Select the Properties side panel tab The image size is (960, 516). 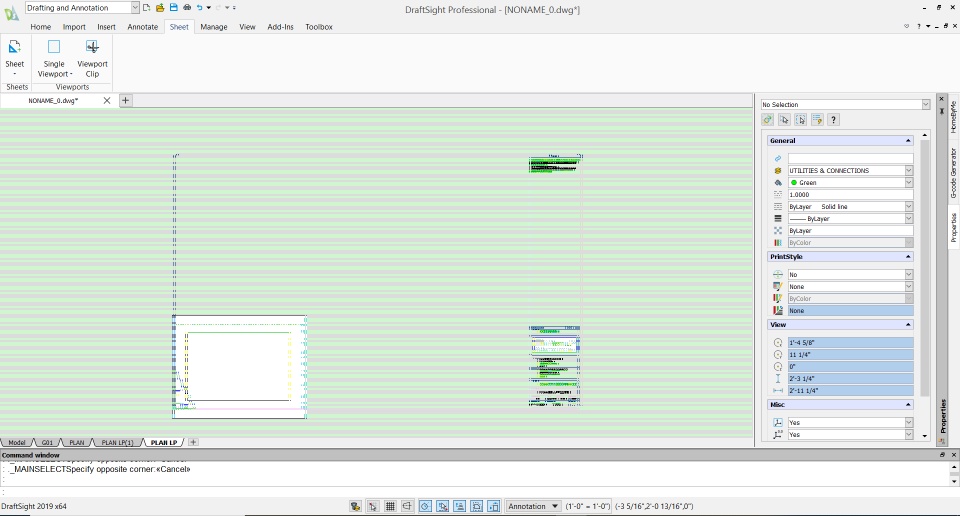(953, 227)
